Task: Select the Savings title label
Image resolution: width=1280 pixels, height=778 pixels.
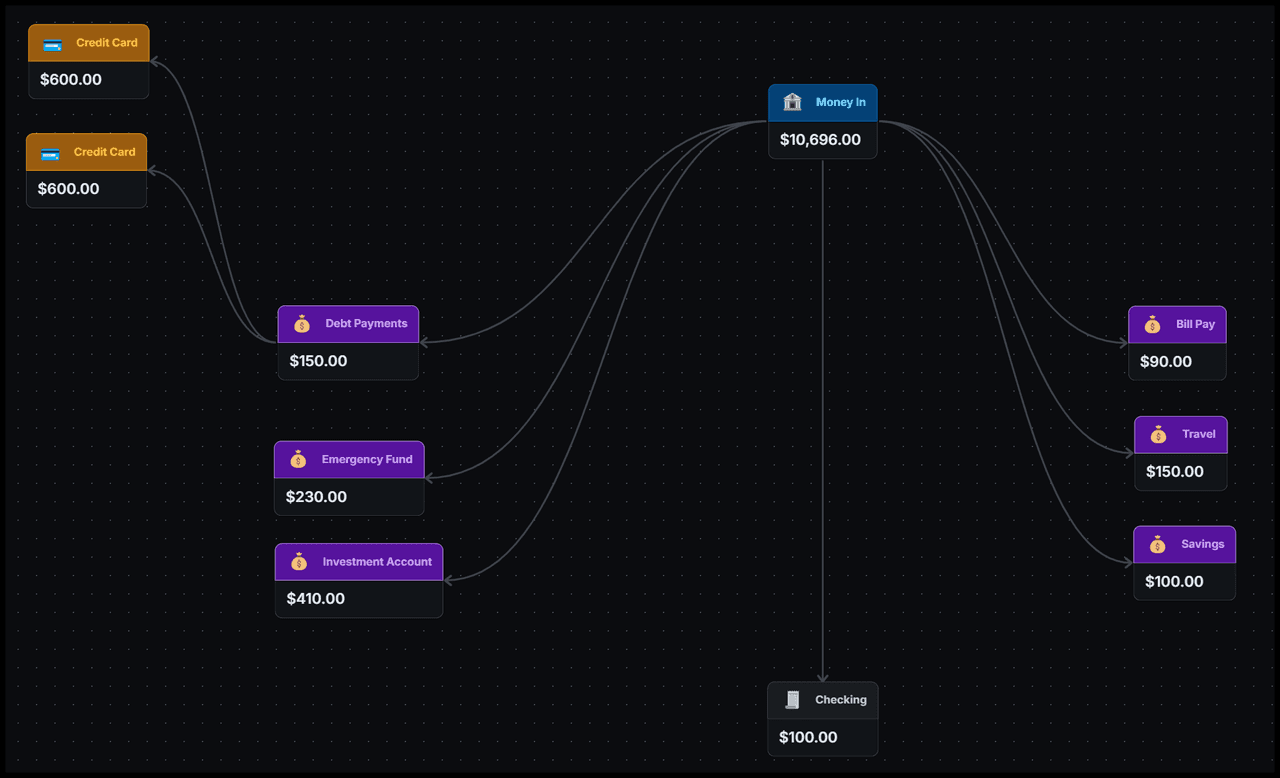Action: (1202, 545)
